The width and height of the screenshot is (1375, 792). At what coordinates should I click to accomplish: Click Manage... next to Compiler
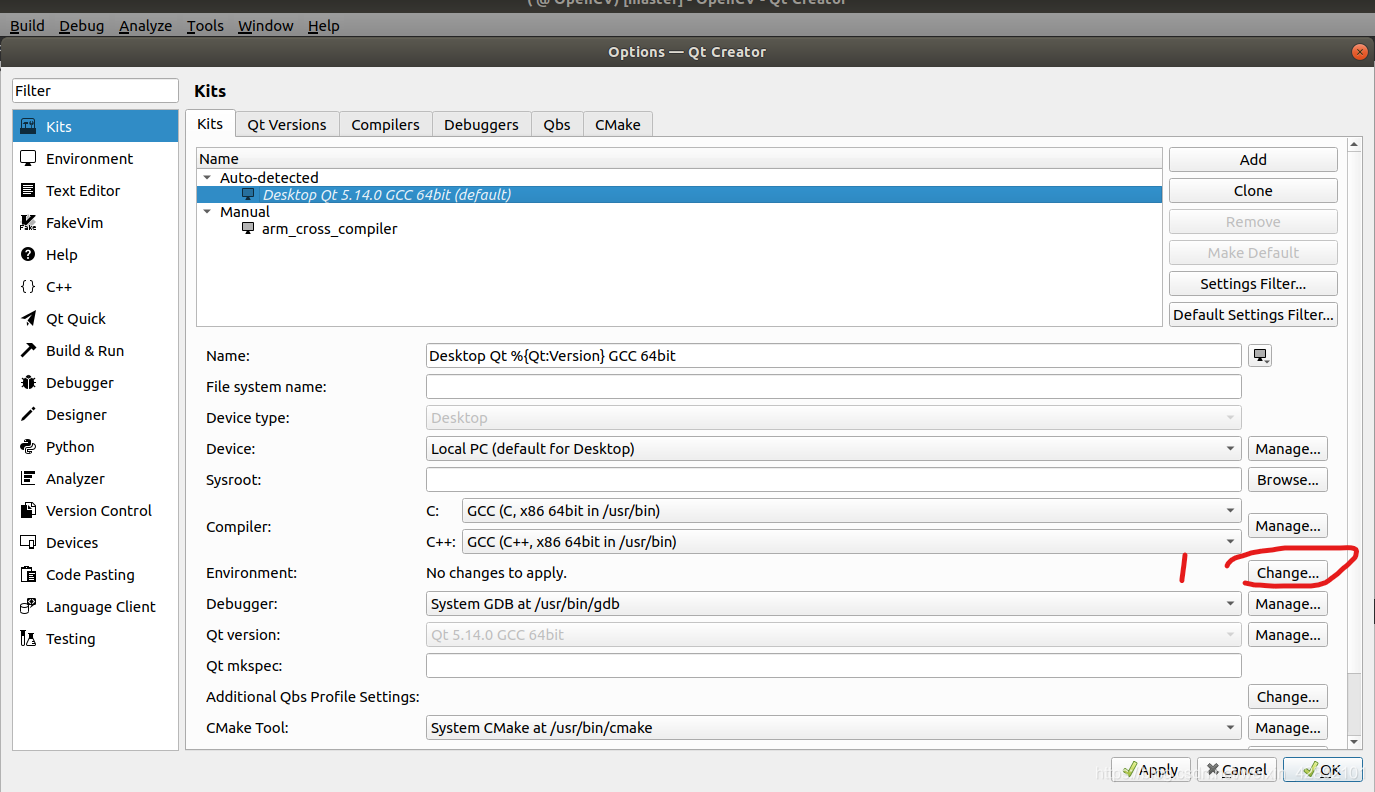pos(1288,525)
